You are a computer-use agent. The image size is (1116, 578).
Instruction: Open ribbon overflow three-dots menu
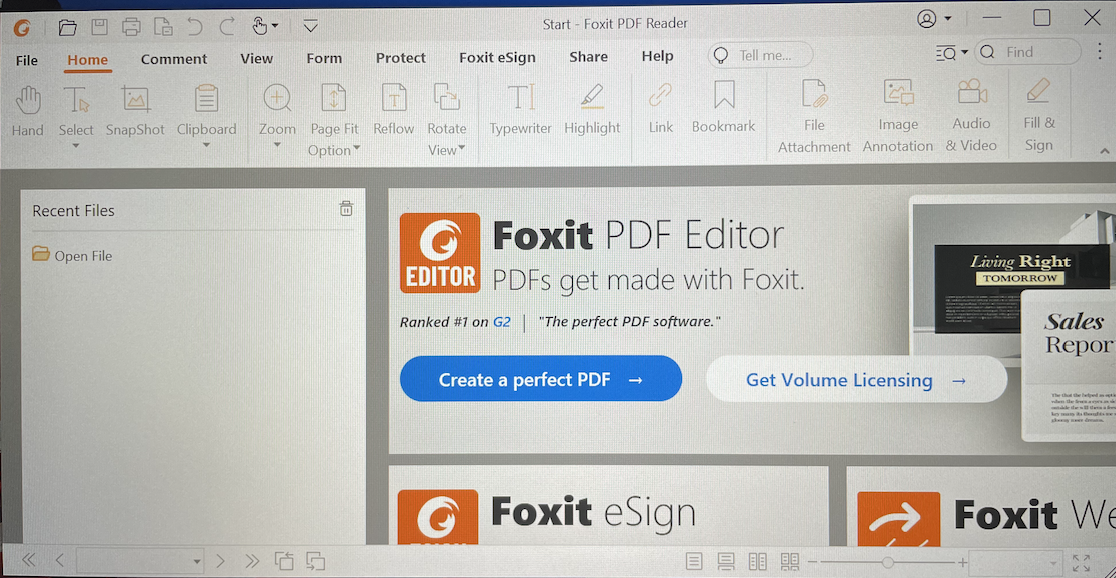pos(1102,51)
